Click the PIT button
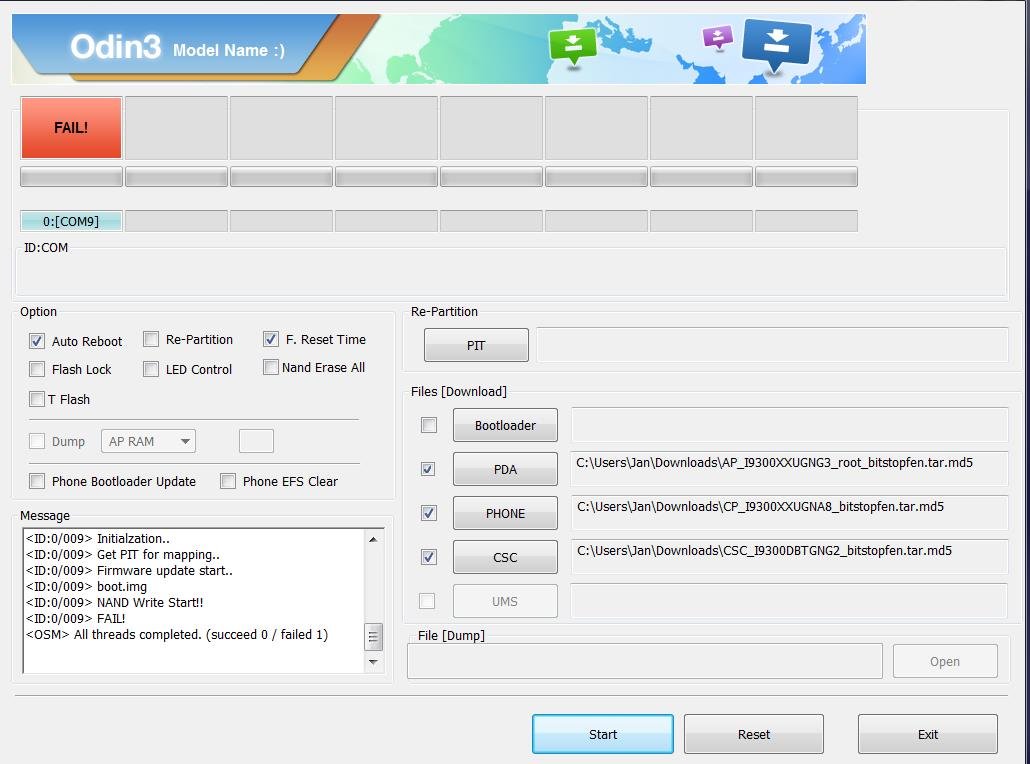 tap(476, 345)
